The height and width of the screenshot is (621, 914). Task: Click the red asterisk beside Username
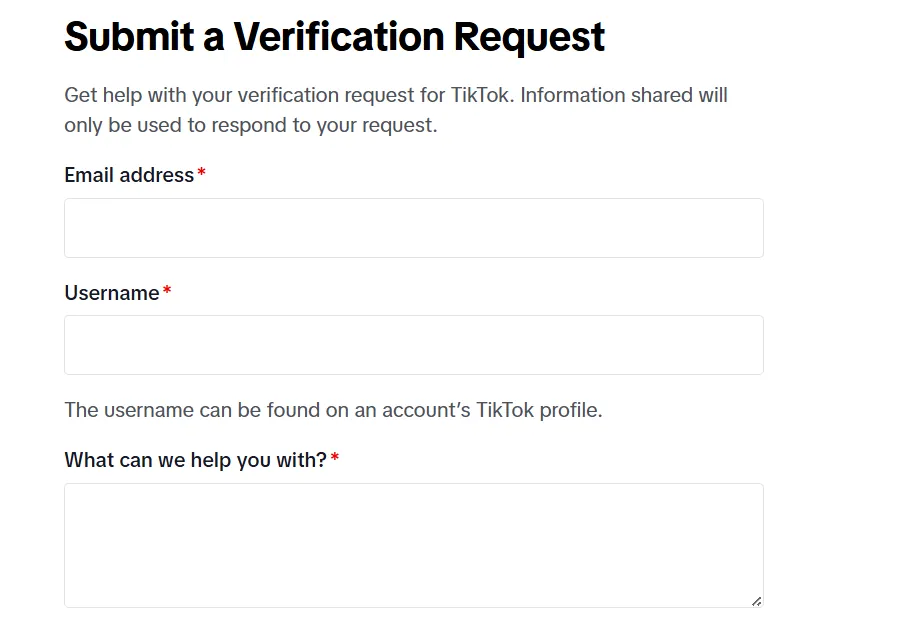[x=165, y=289]
